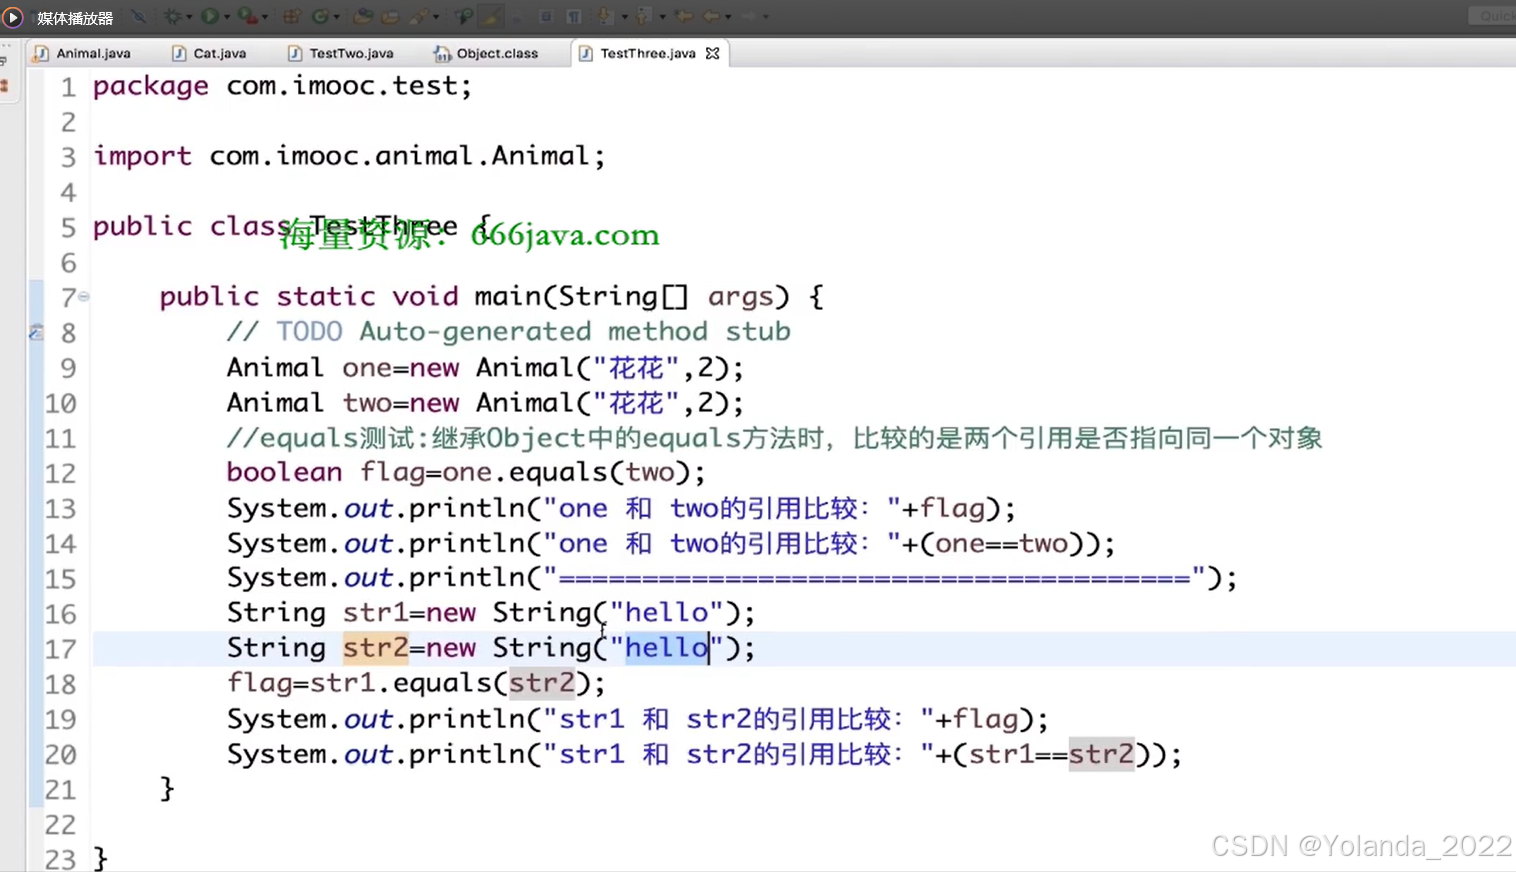Close the TestThree.java tab
This screenshot has height=872, width=1516.
pos(712,53)
